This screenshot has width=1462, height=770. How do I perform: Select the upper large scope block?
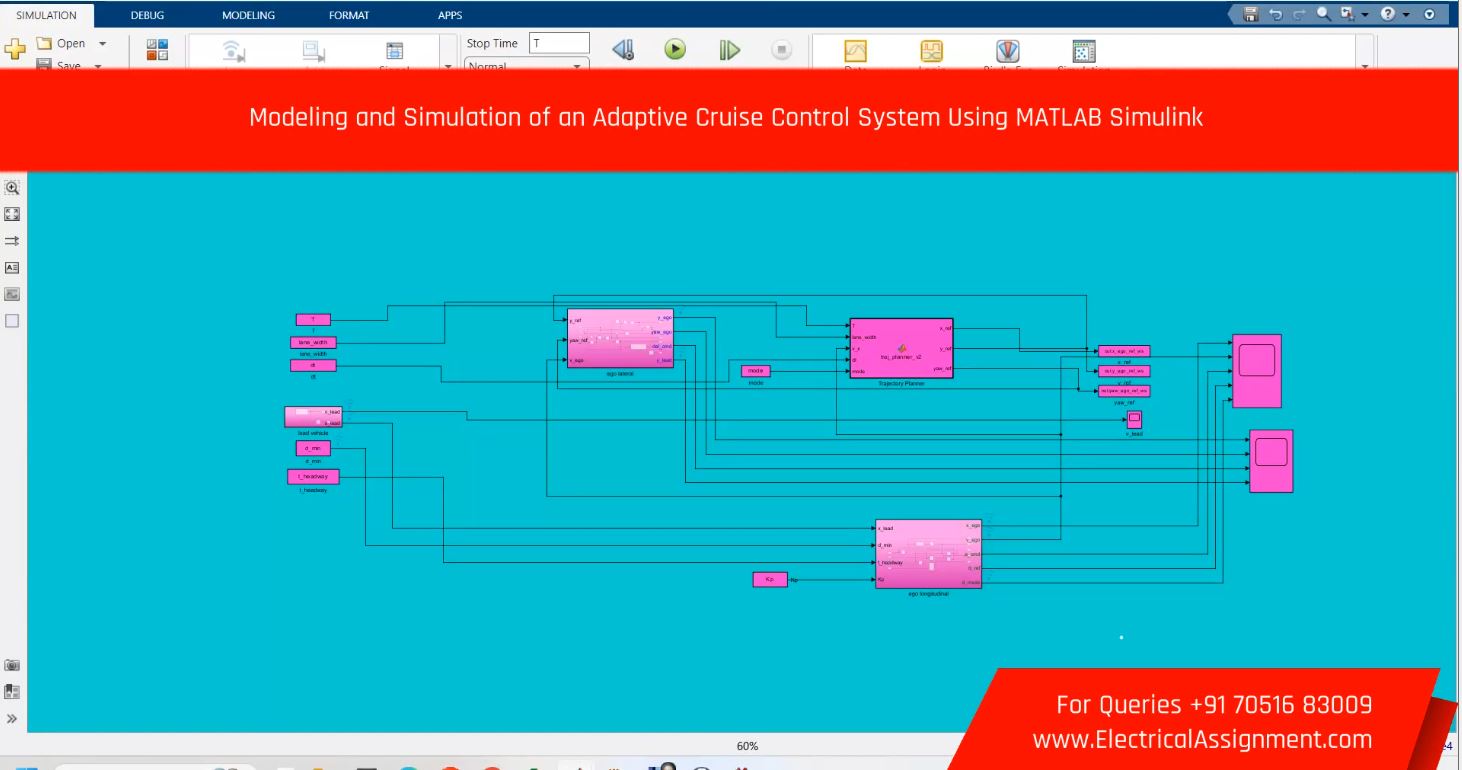point(1257,371)
